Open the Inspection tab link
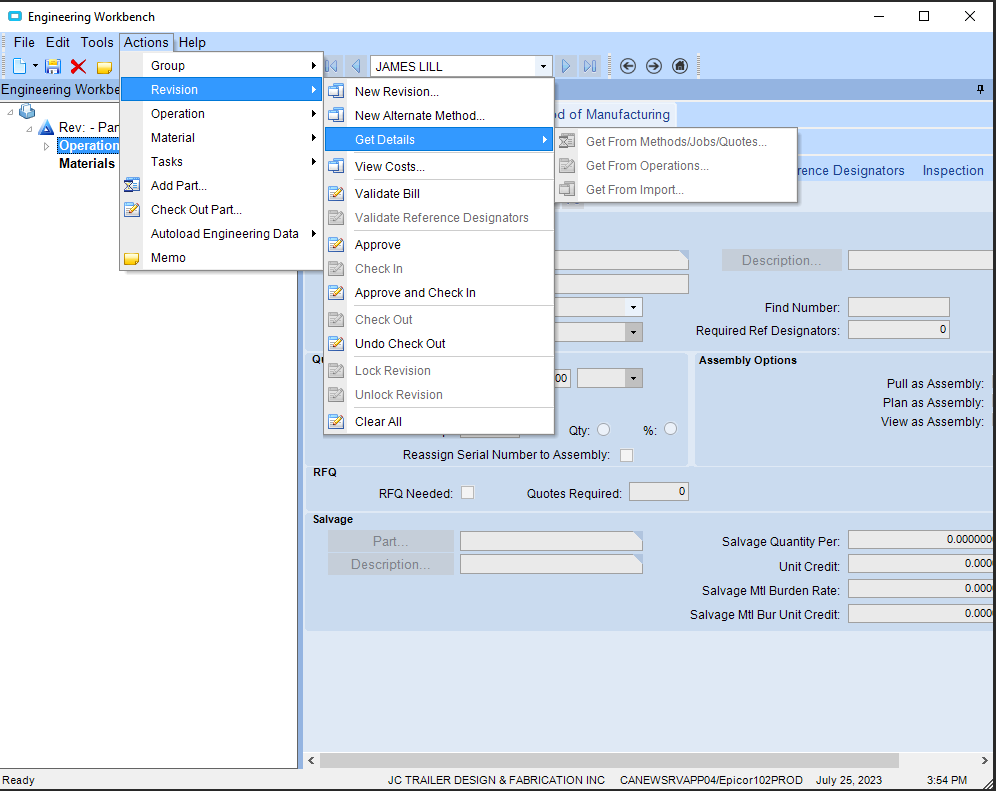Image resolution: width=996 pixels, height=791 pixels. (952, 170)
